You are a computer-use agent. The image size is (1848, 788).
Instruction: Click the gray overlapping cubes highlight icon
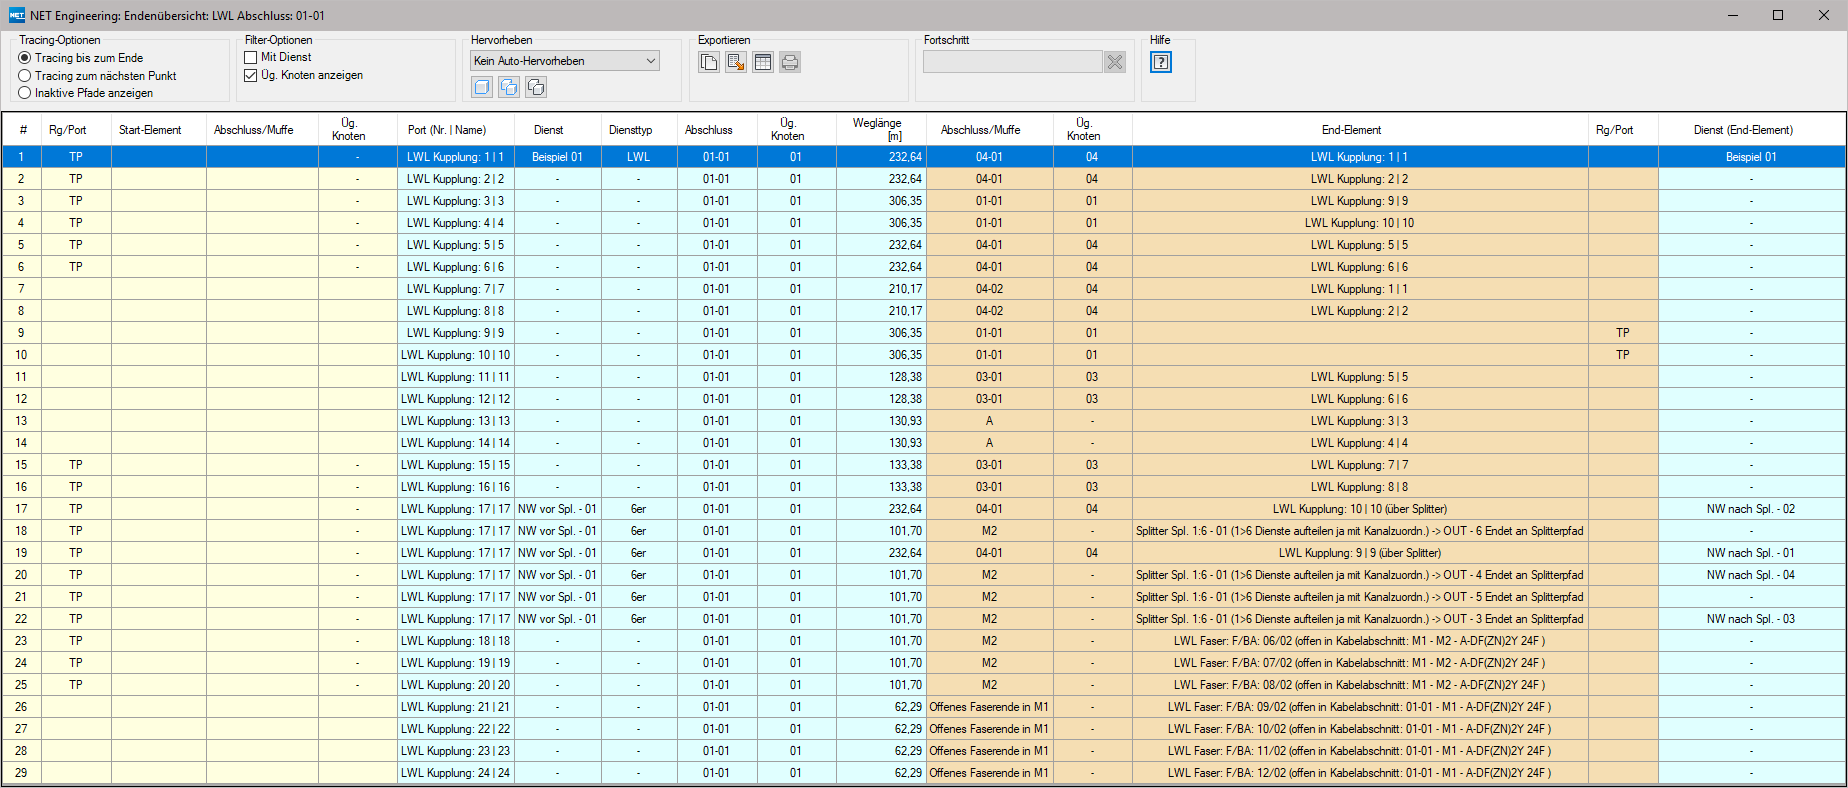point(536,87)
